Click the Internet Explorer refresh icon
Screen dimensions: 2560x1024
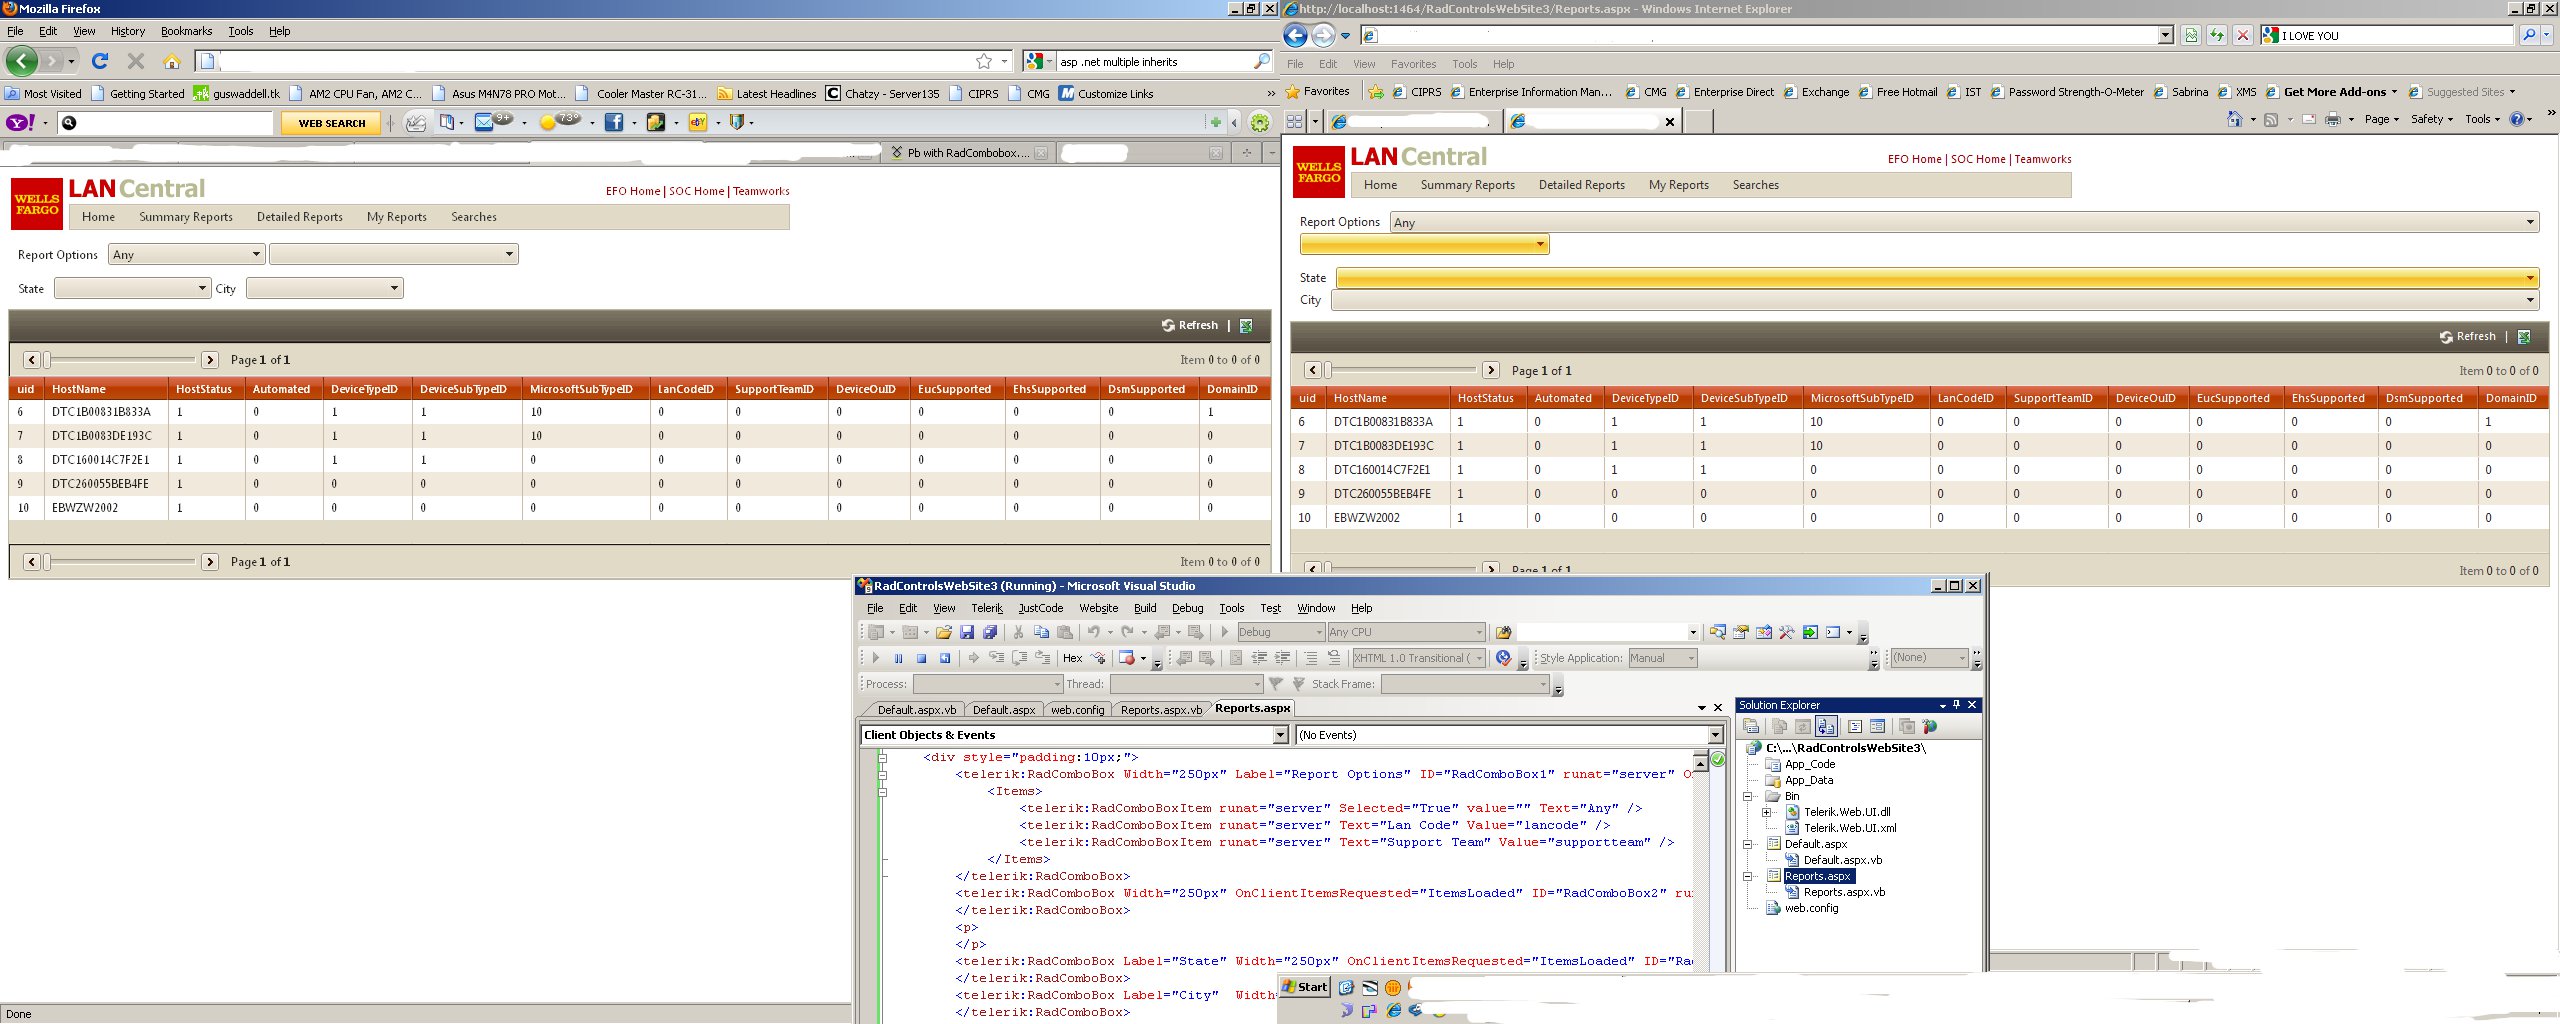click(2217, 35)
